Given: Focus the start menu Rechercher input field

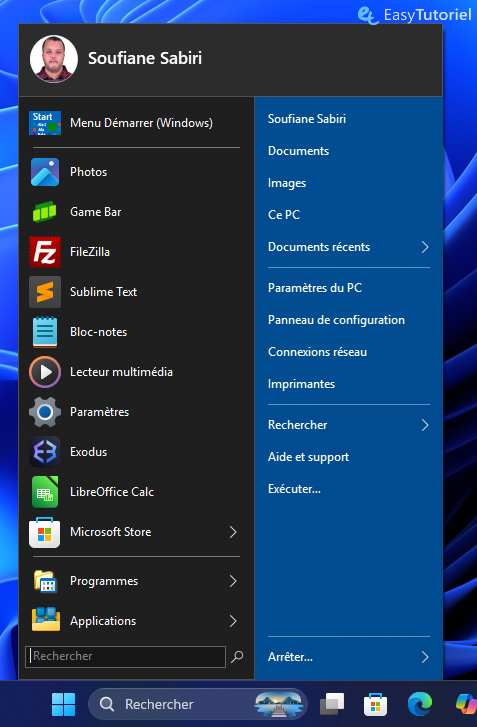Looking at the screenshot, I should pyautogui.click(x=126, y=656).
